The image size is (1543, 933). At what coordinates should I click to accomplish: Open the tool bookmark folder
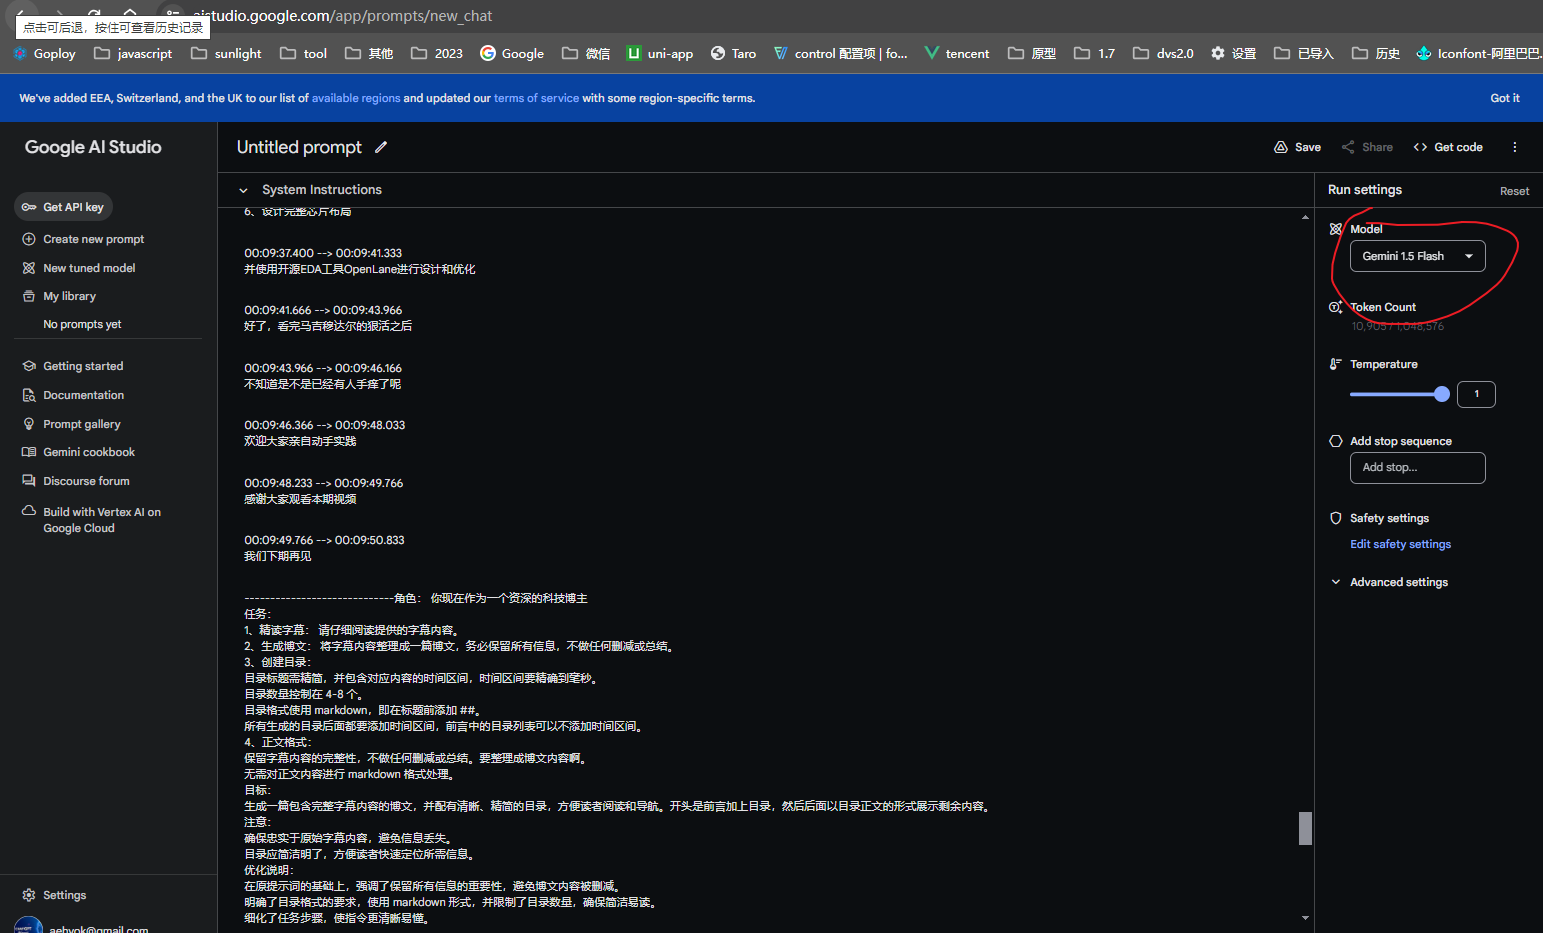click(x=303, y=54)
